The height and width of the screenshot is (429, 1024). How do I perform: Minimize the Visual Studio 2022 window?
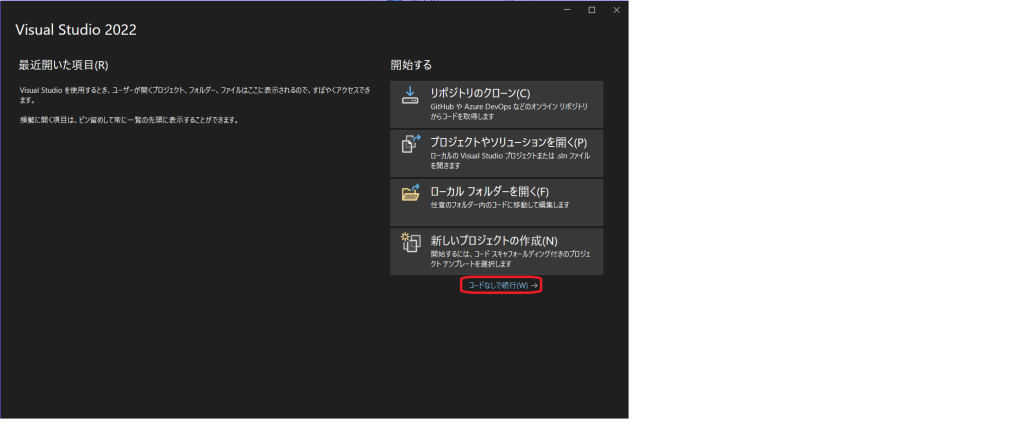(x=567, y=9)
